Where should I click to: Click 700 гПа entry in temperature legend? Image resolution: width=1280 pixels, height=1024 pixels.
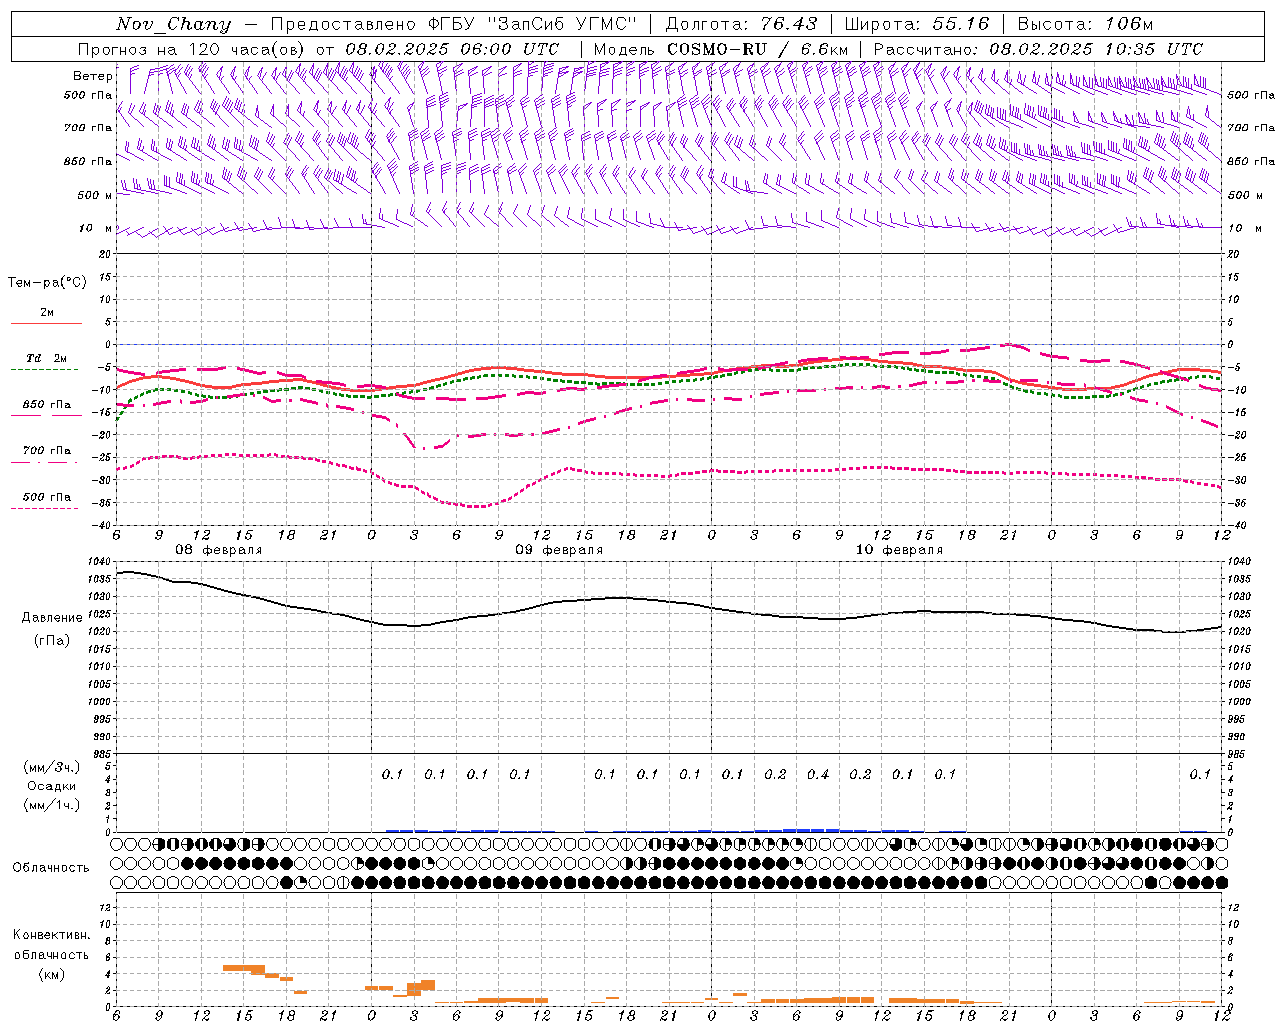[47, 450]
